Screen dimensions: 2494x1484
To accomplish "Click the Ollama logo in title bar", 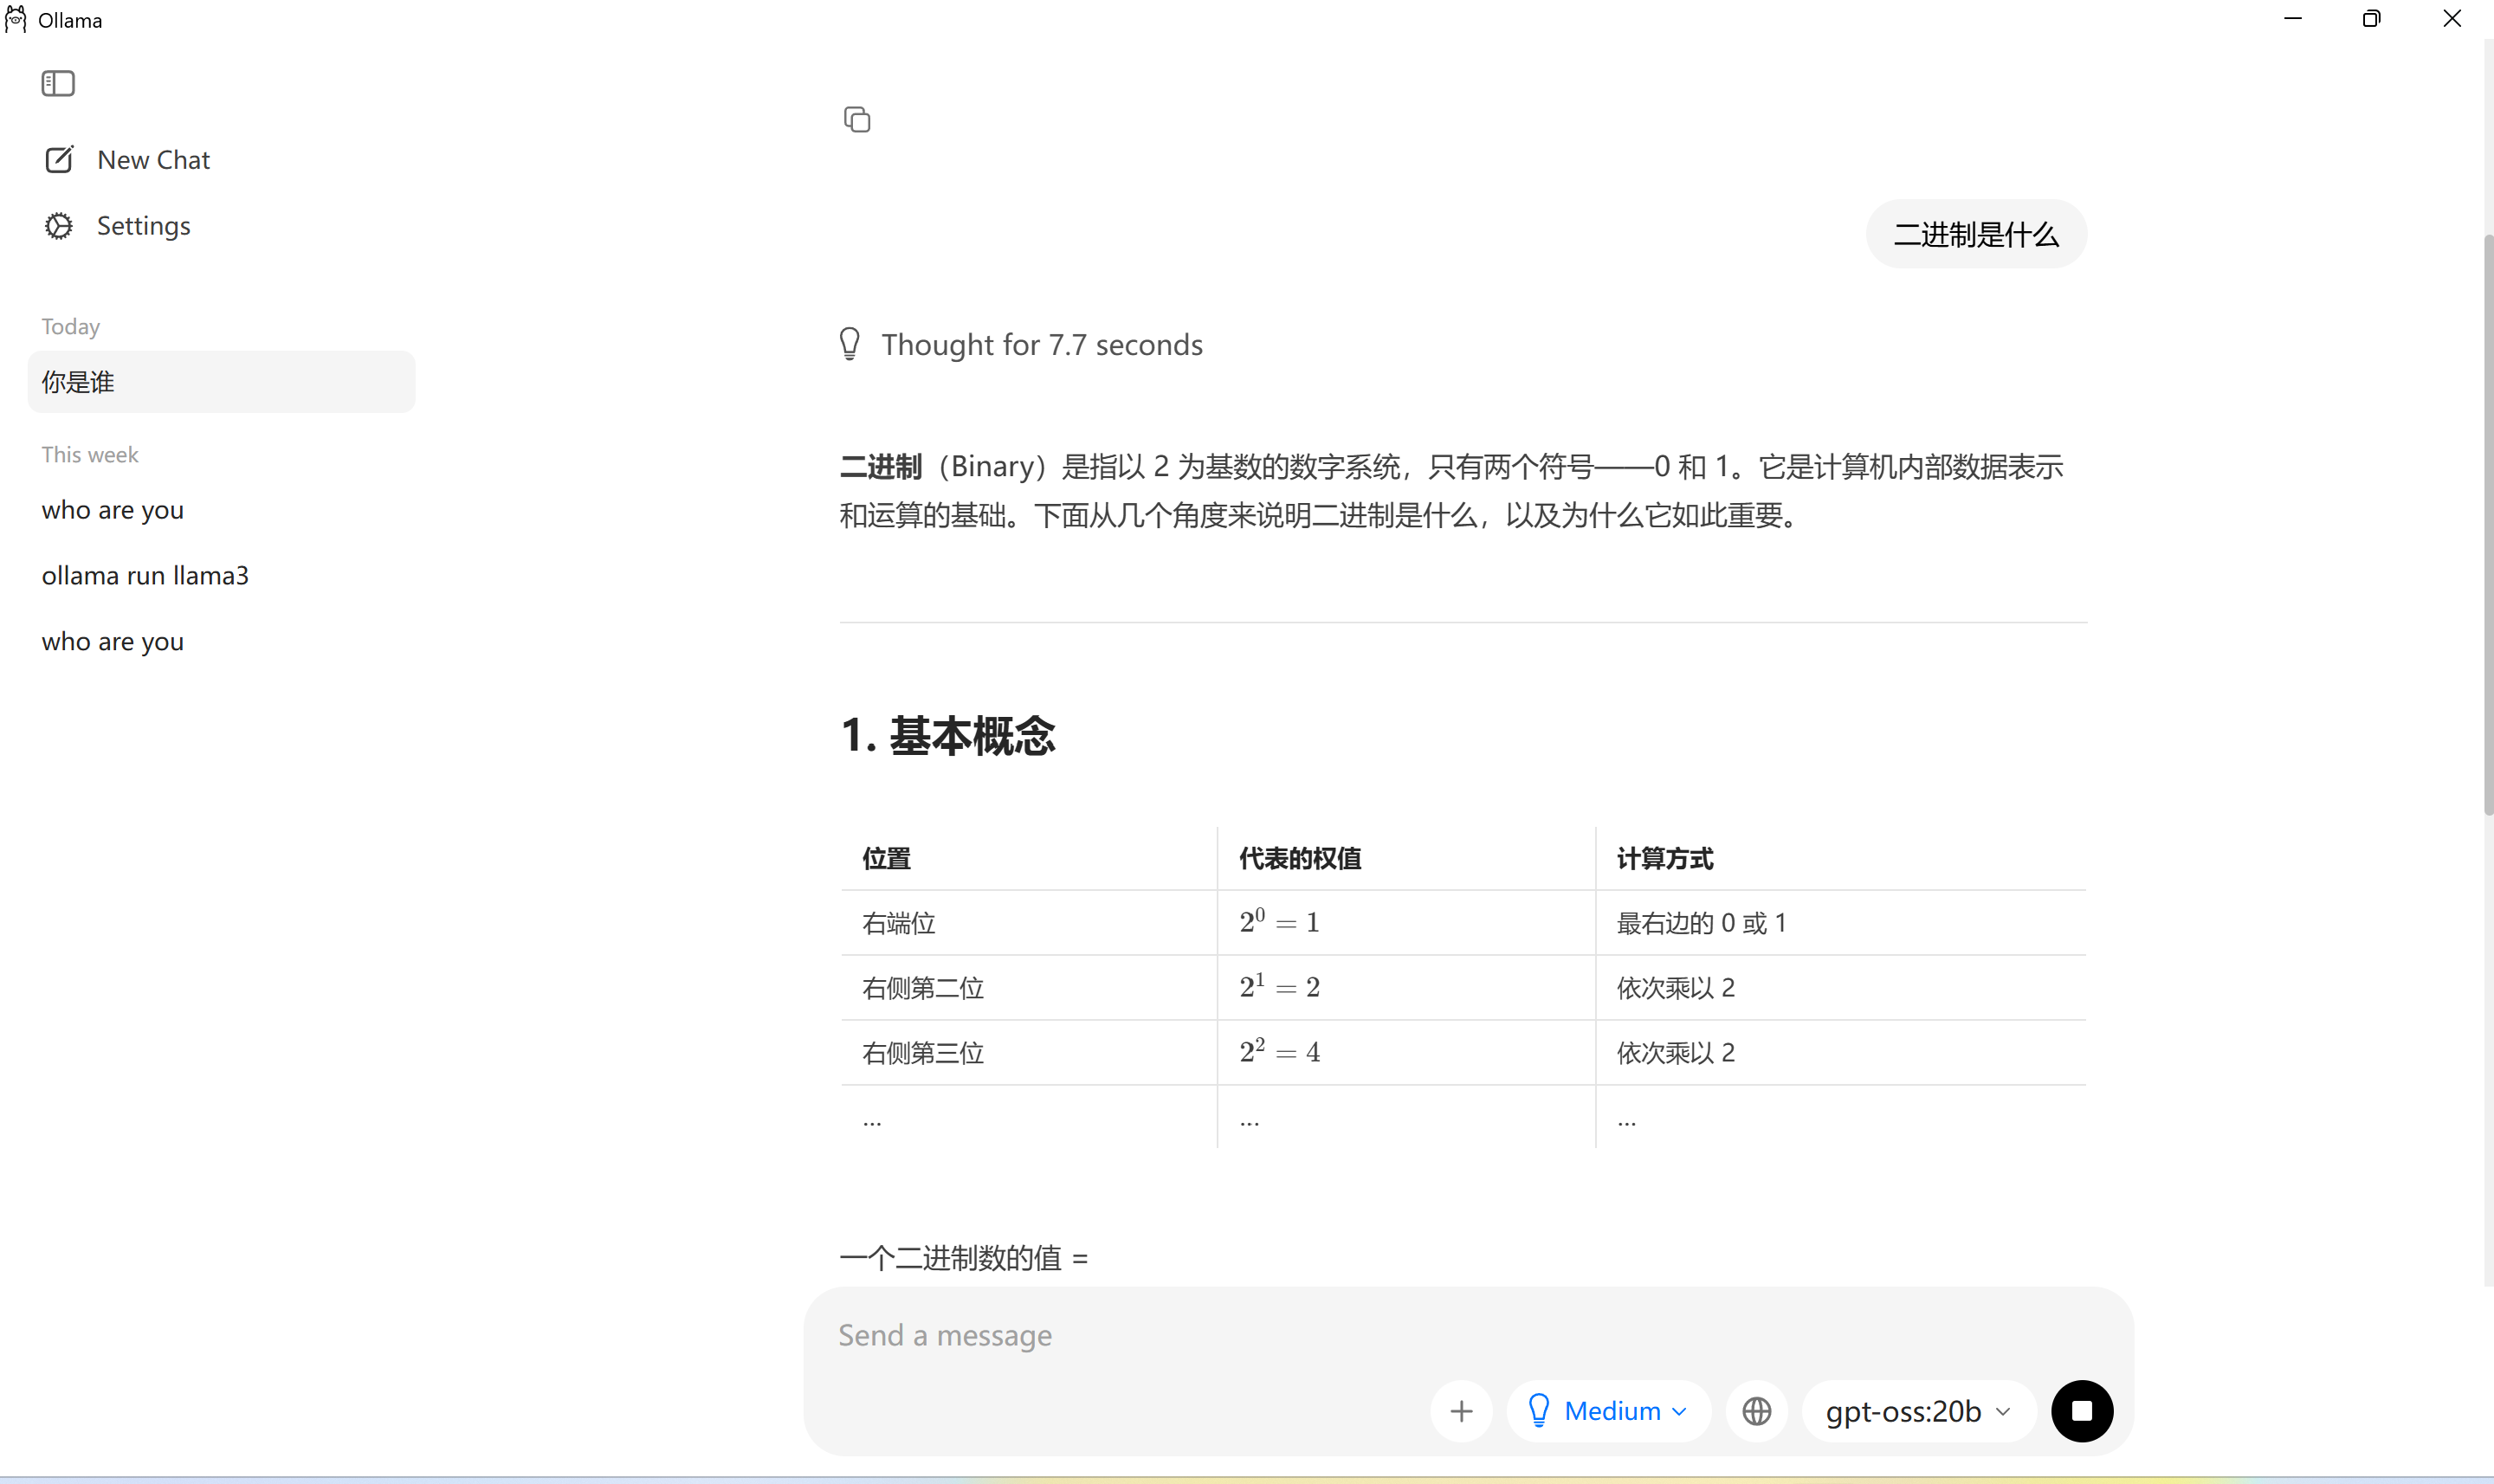I will click(x=16, y=19).
